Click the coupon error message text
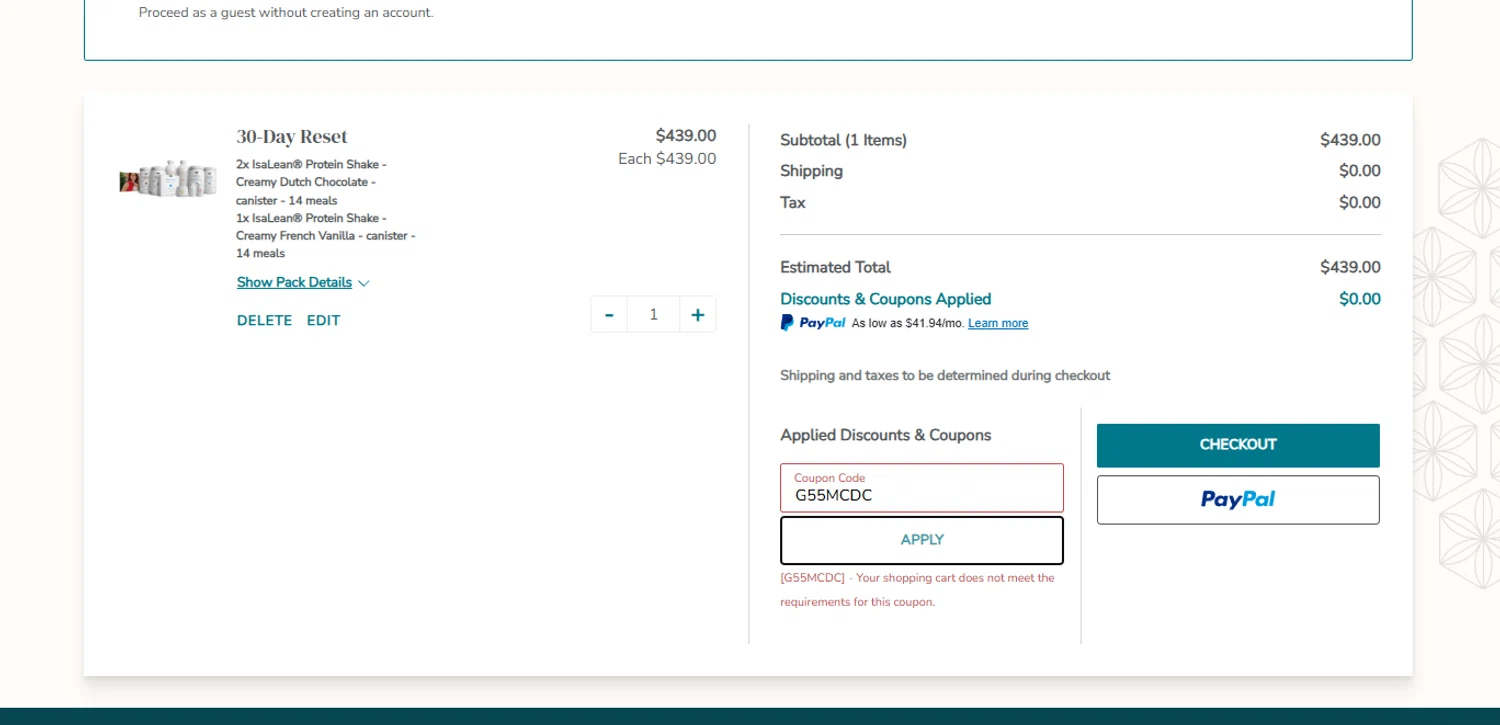Viewport: 1500px width, 725px height. tap(917, 590)
